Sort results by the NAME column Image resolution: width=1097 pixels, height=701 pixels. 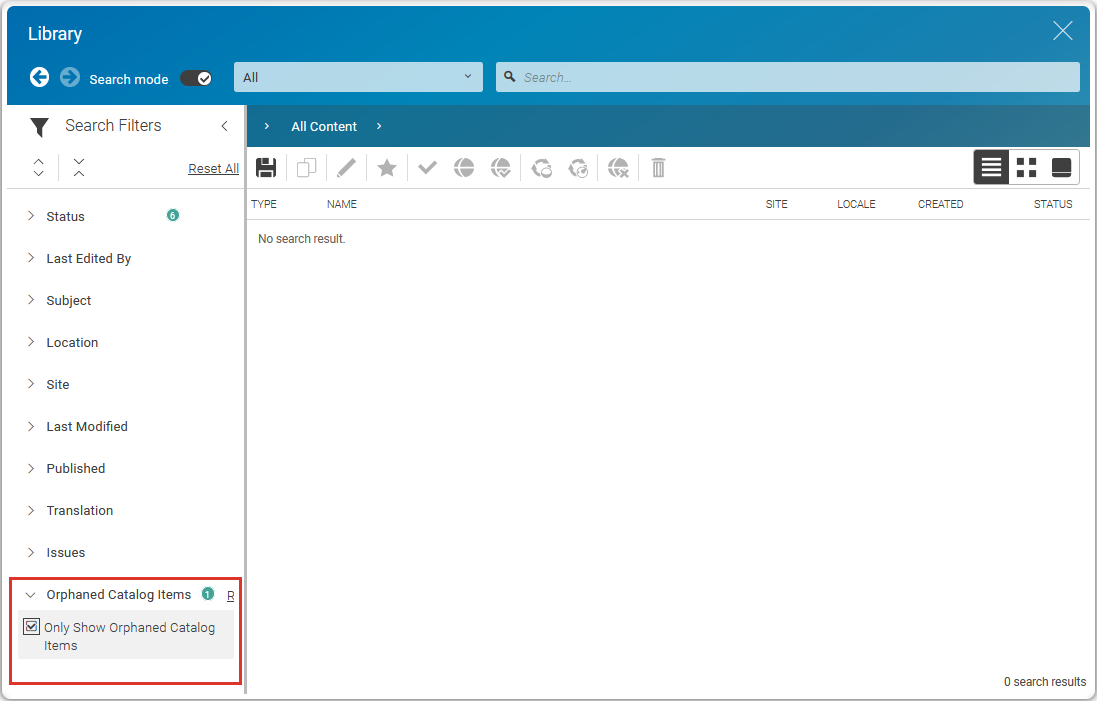pos(342,204)
